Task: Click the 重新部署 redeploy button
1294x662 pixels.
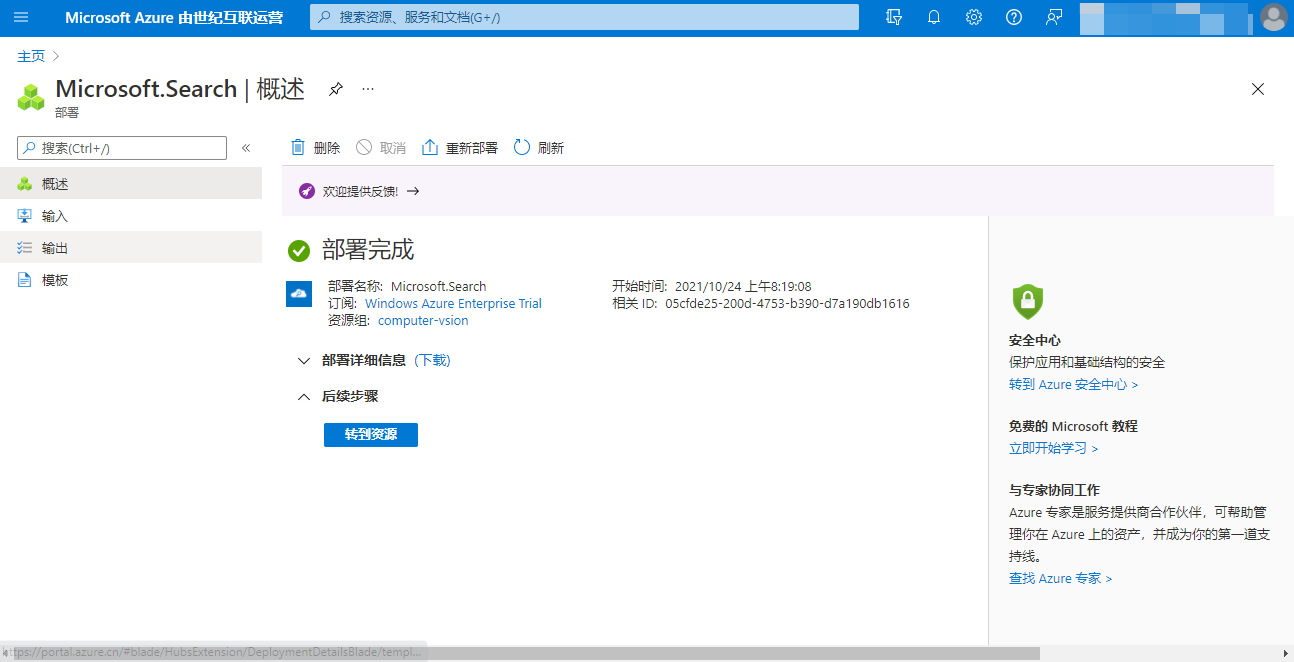Action: point(460,148)
